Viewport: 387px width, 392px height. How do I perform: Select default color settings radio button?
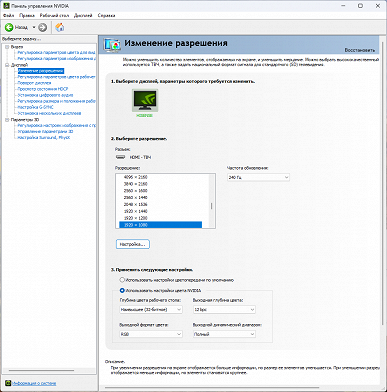(122, 280)
